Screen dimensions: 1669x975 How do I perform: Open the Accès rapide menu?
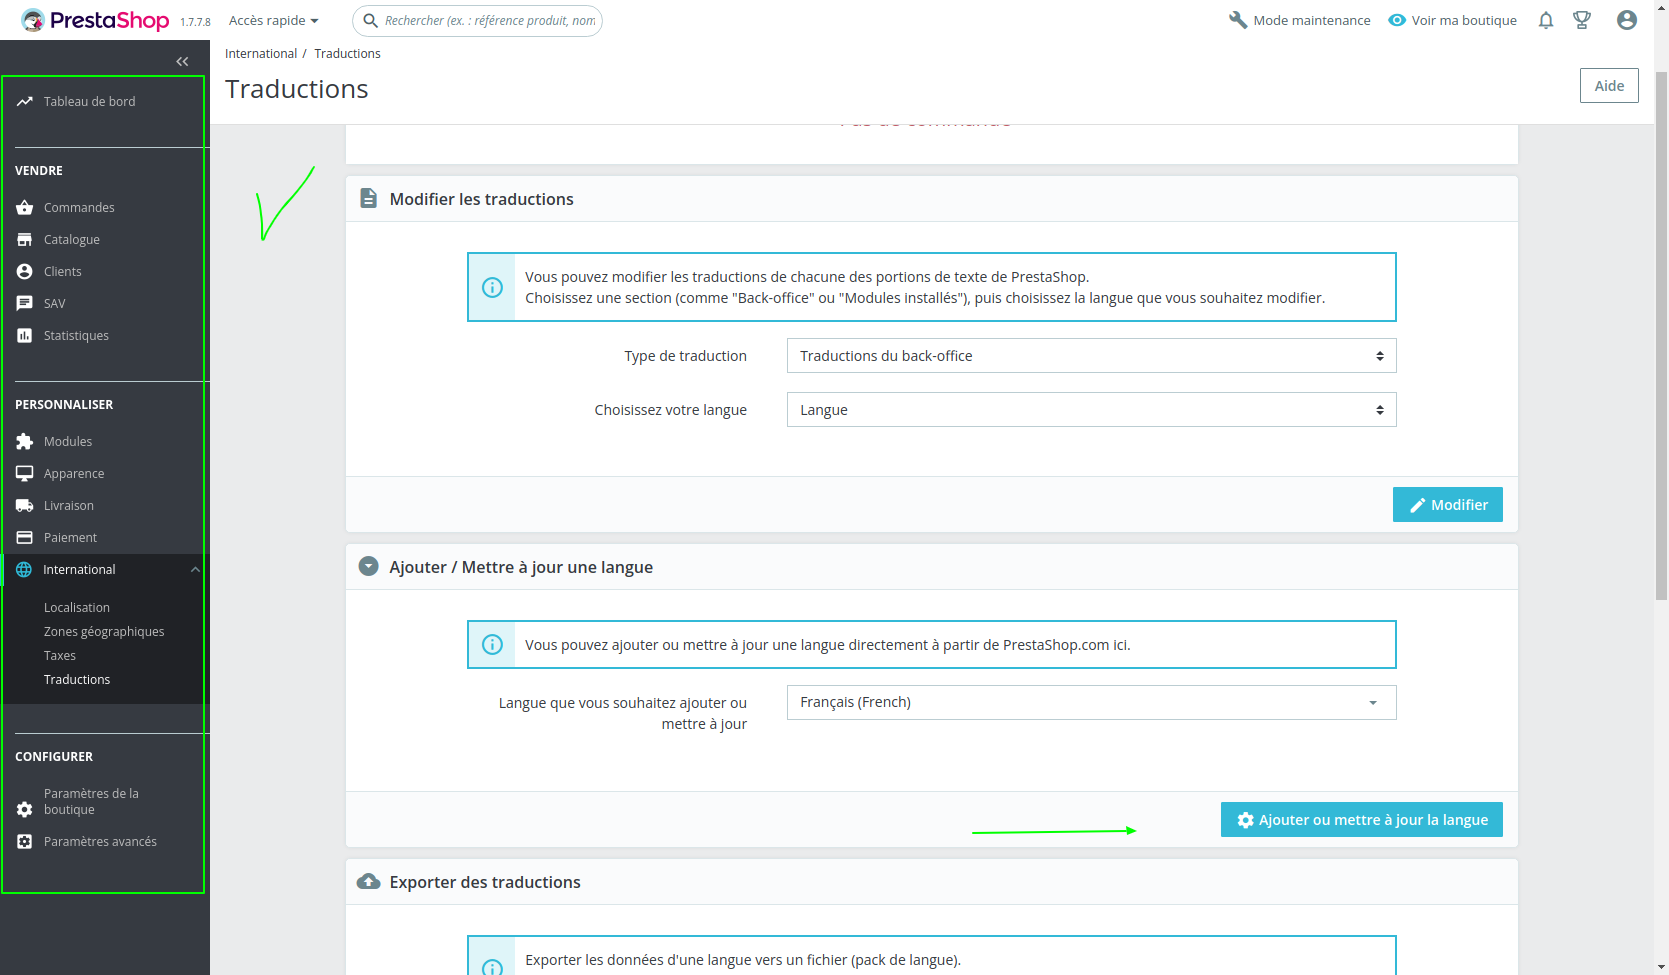tap(272, 20)
